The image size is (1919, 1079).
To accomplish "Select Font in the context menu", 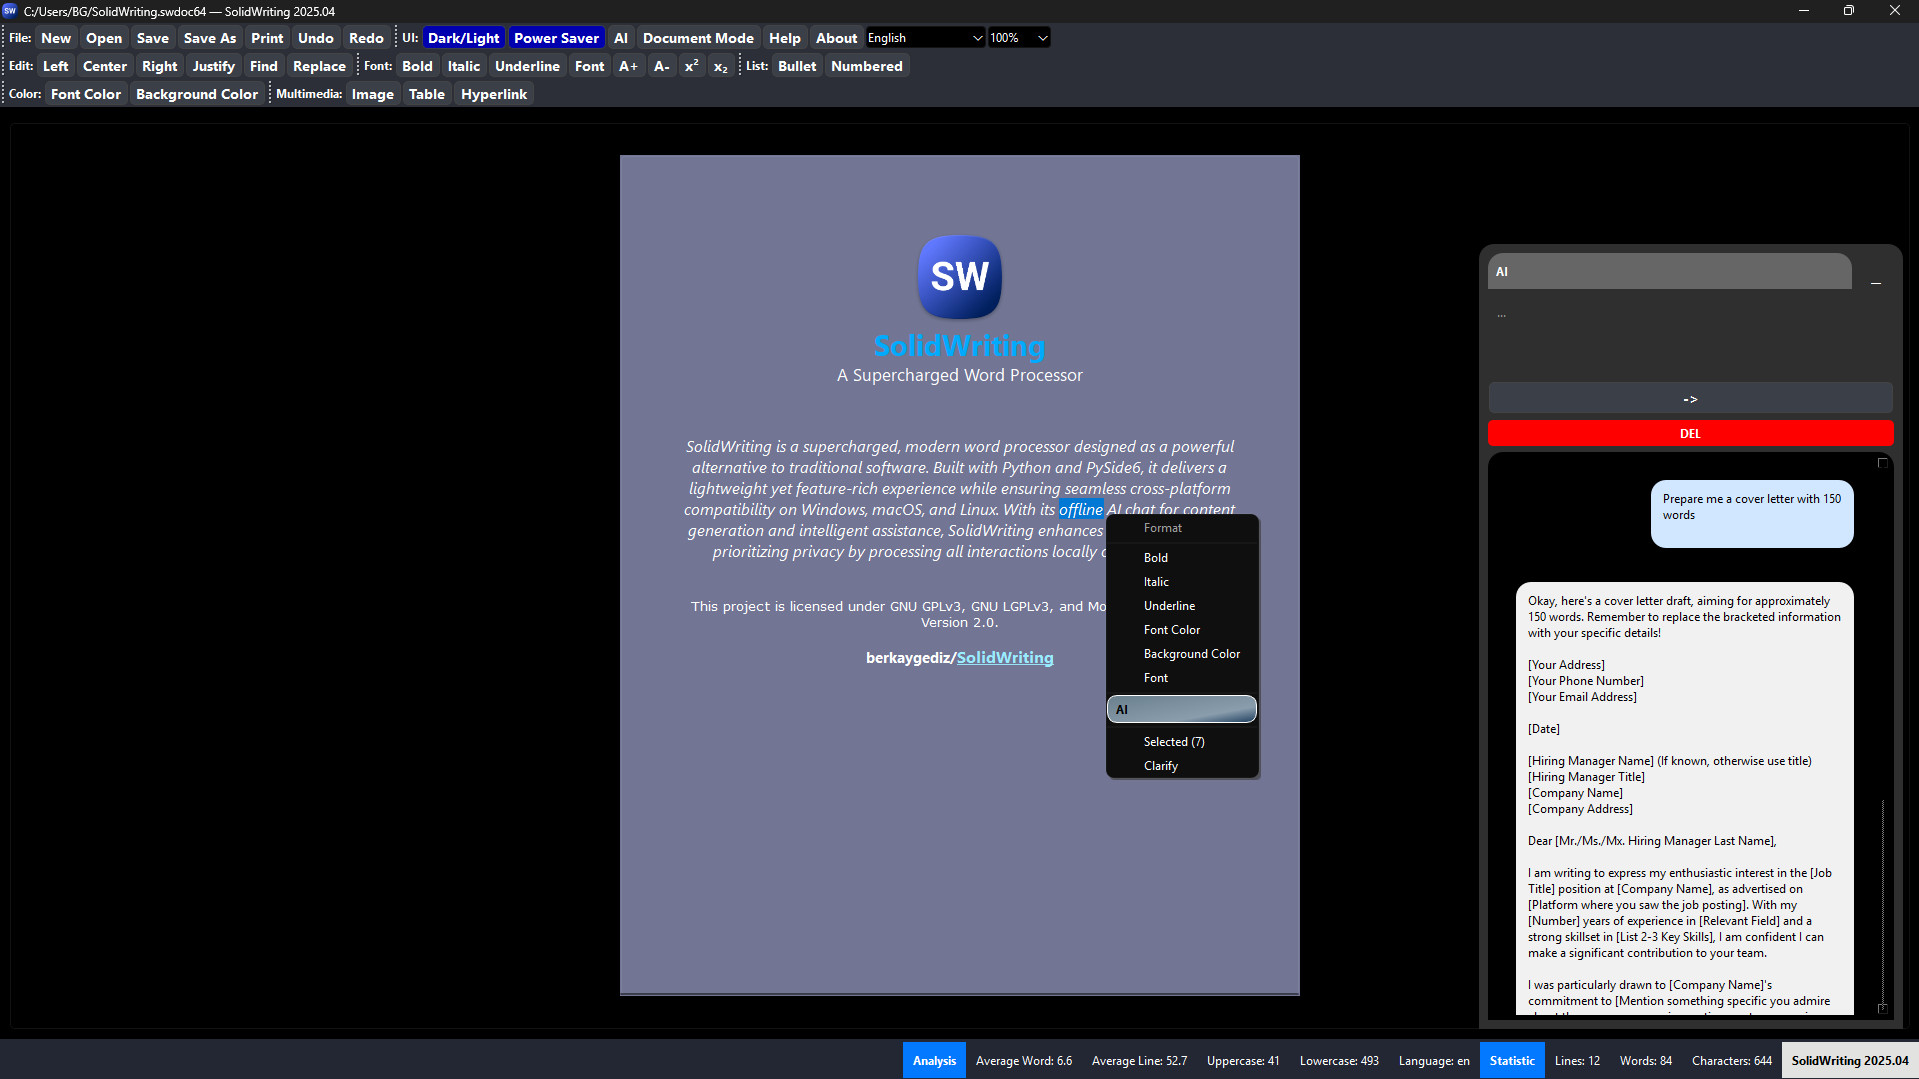I will click(x=1182, y=678).
